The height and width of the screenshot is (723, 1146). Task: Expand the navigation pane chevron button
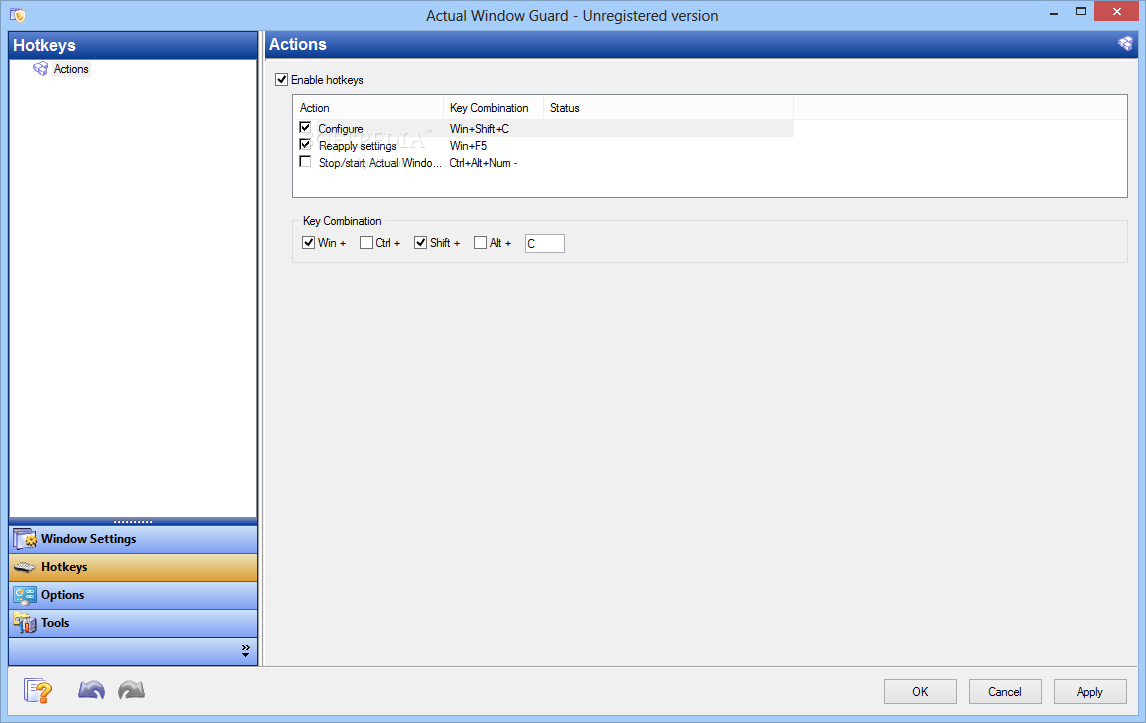click(x=246, y=651)
